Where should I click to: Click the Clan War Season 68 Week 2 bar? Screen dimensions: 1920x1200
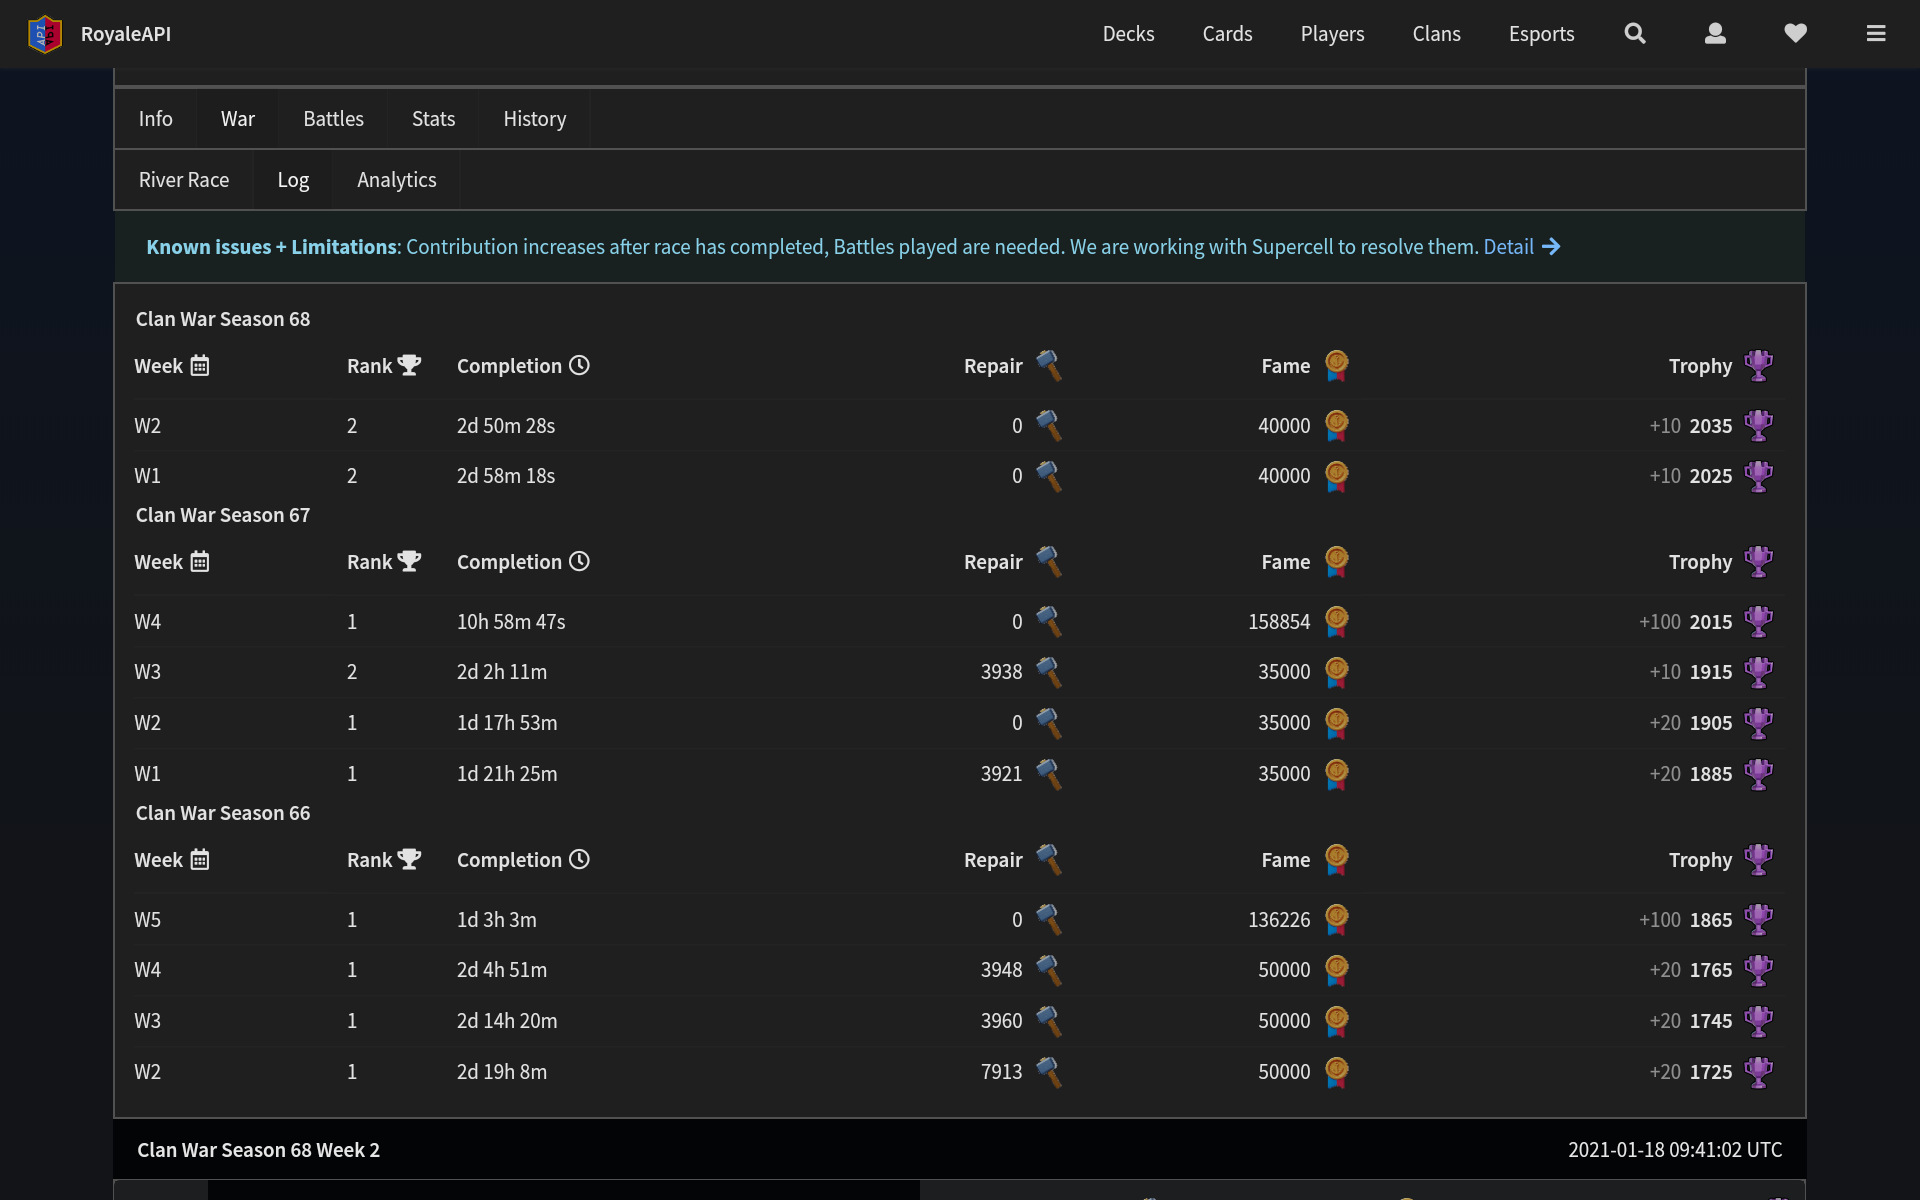coord(959,1150)
